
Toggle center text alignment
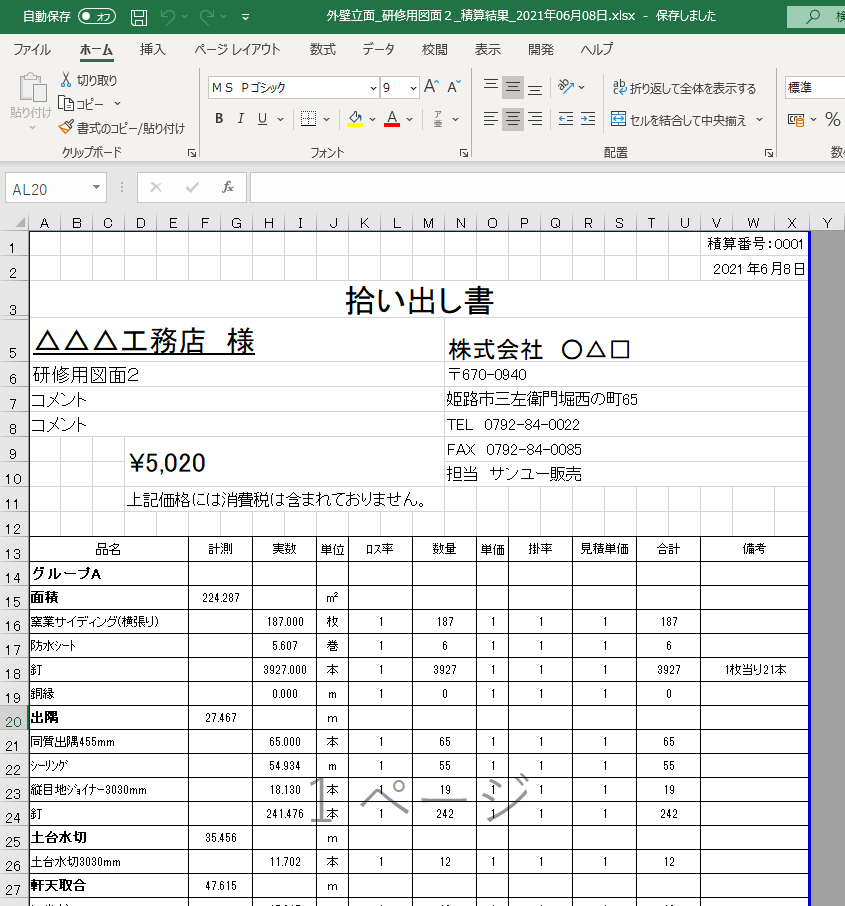pyautogui.click(x=513, y=119)
